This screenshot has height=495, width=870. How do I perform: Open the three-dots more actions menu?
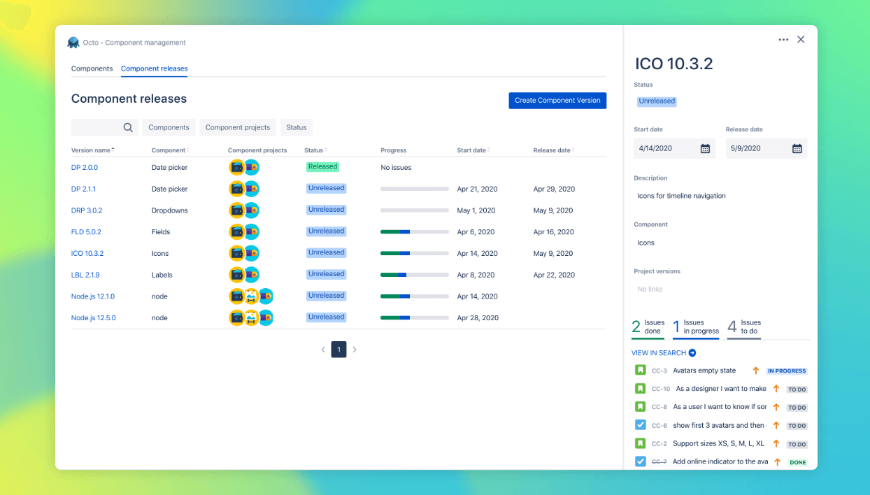[783, 40]
